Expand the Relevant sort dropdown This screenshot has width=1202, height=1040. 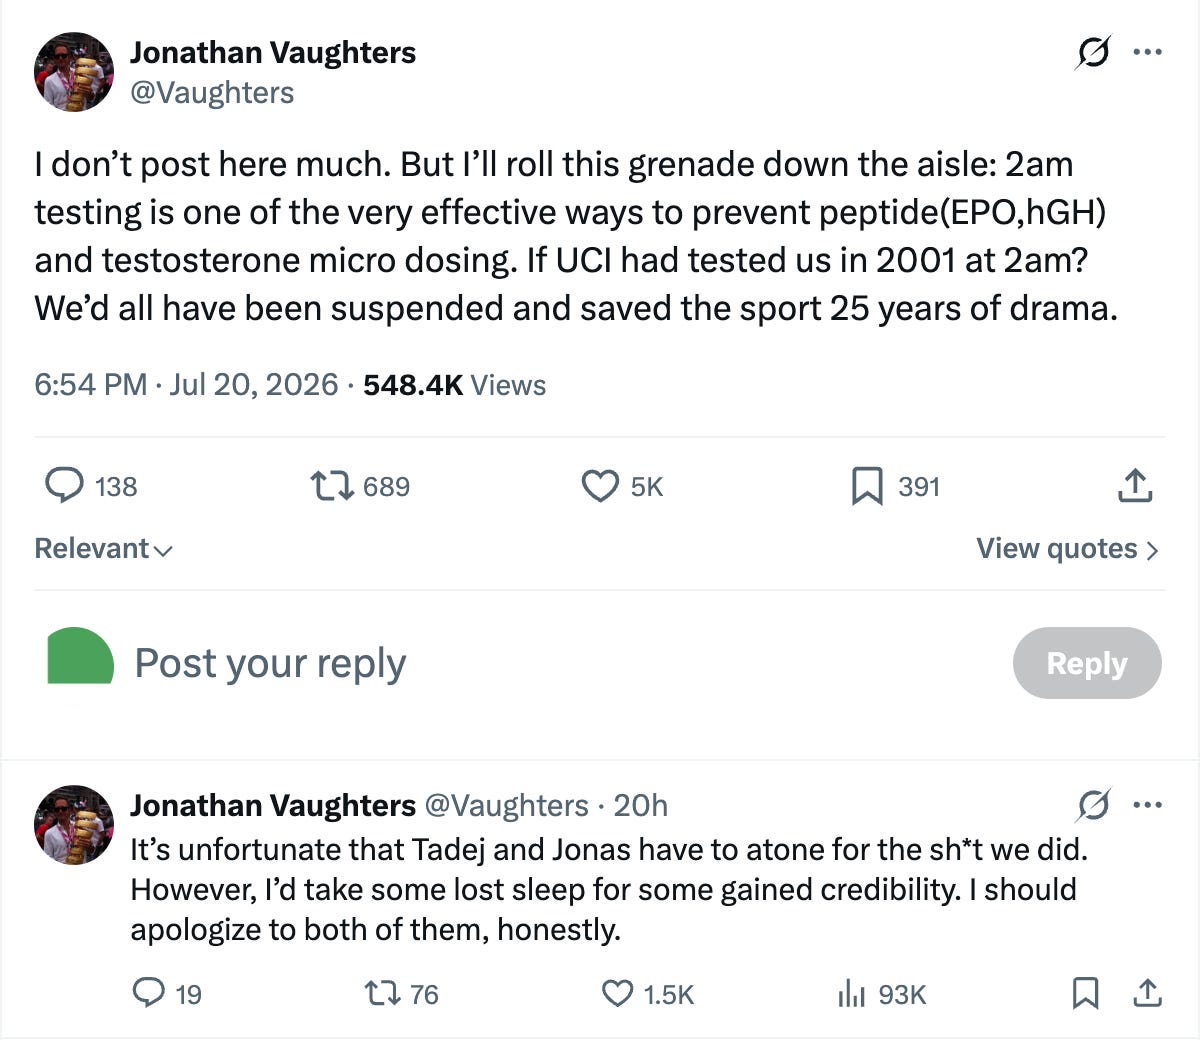coord(103,549)
